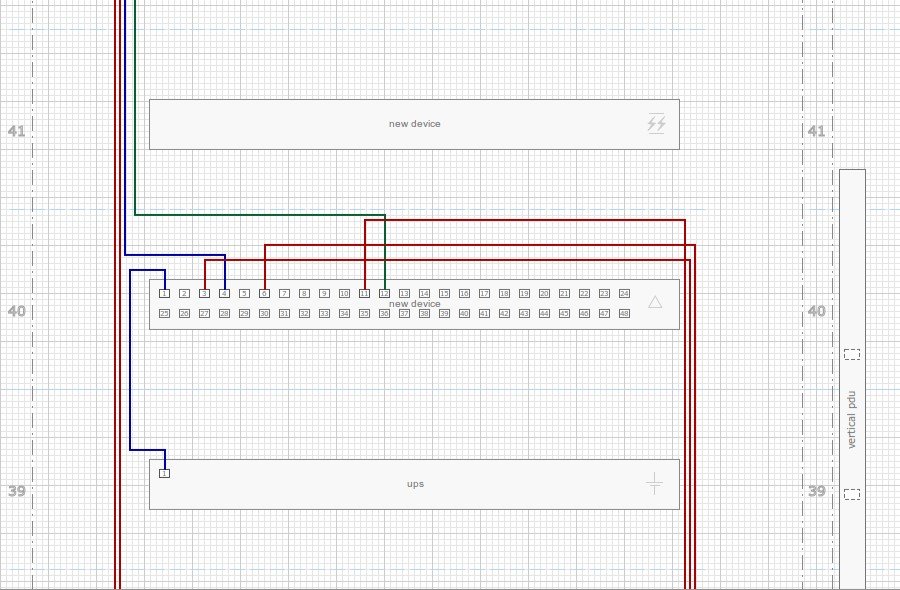This screenshot has height=590, width=900.
Task: Select the 'new device' label in U40
Action: point(414,304)
